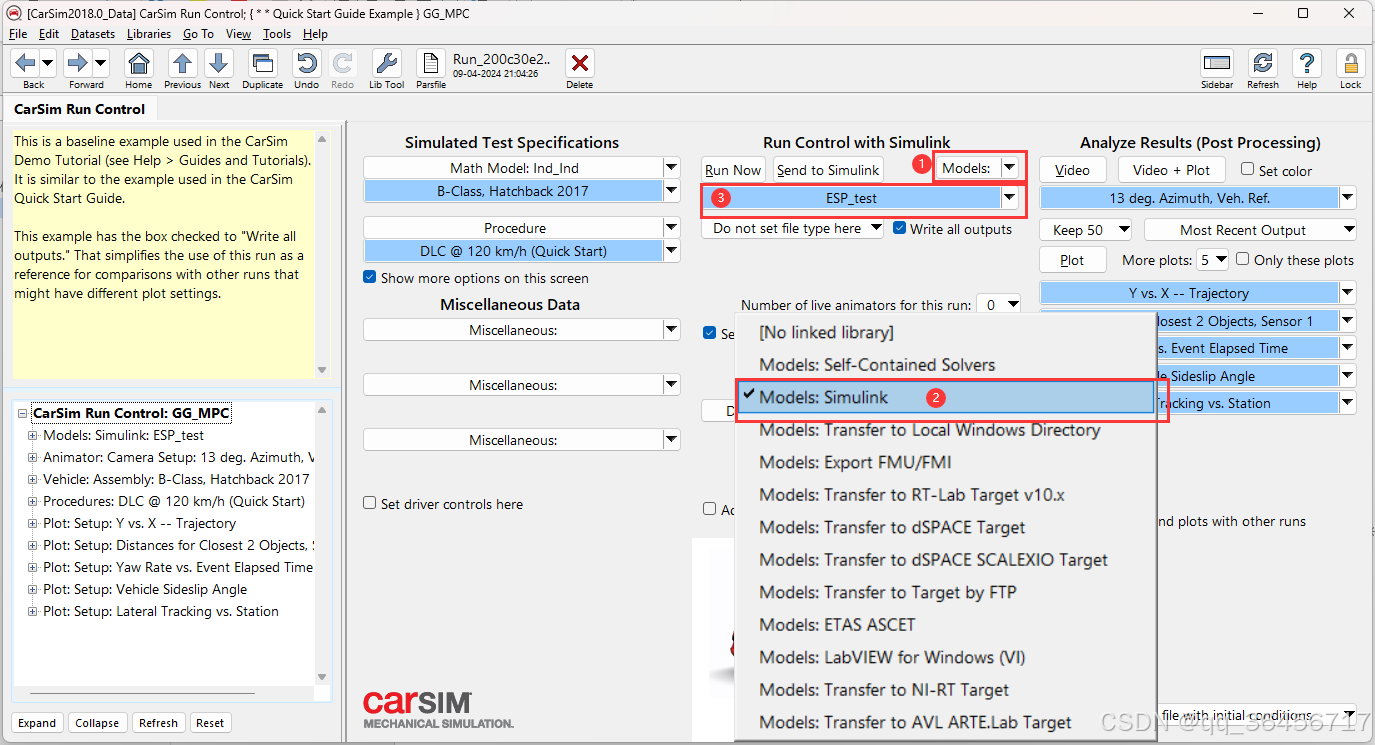Click the Refresh toolbar icon

point(1263,64)
